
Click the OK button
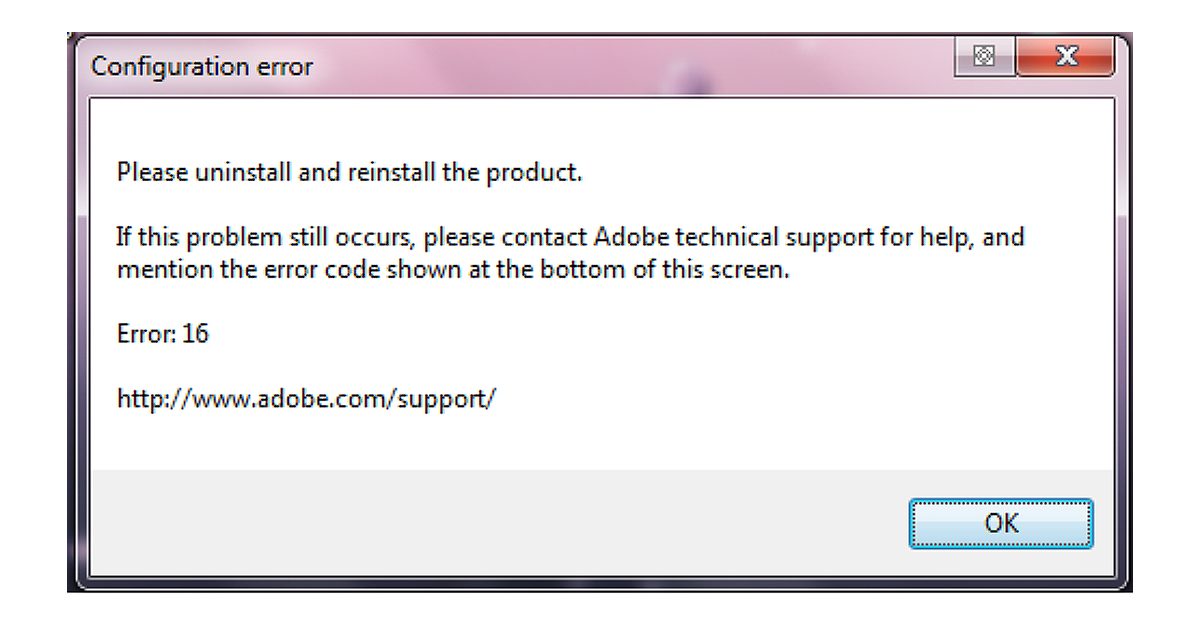pos(1001,523)
